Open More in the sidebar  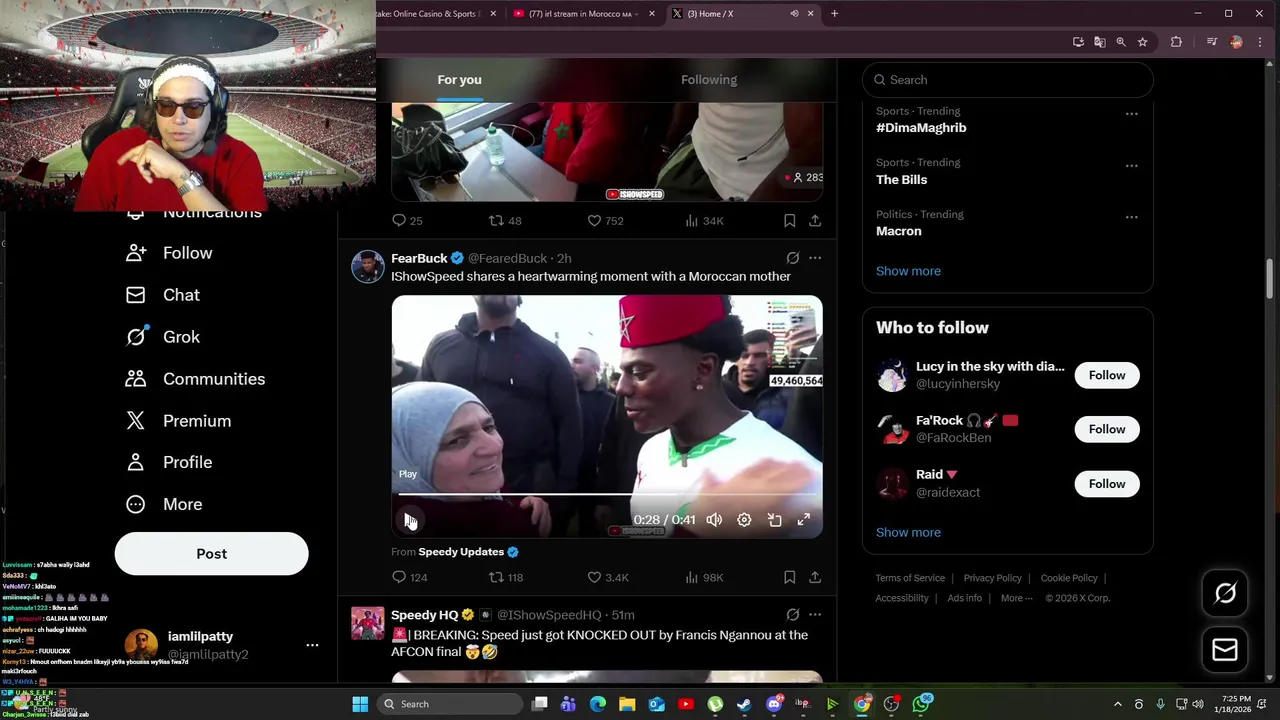[164, 504]
